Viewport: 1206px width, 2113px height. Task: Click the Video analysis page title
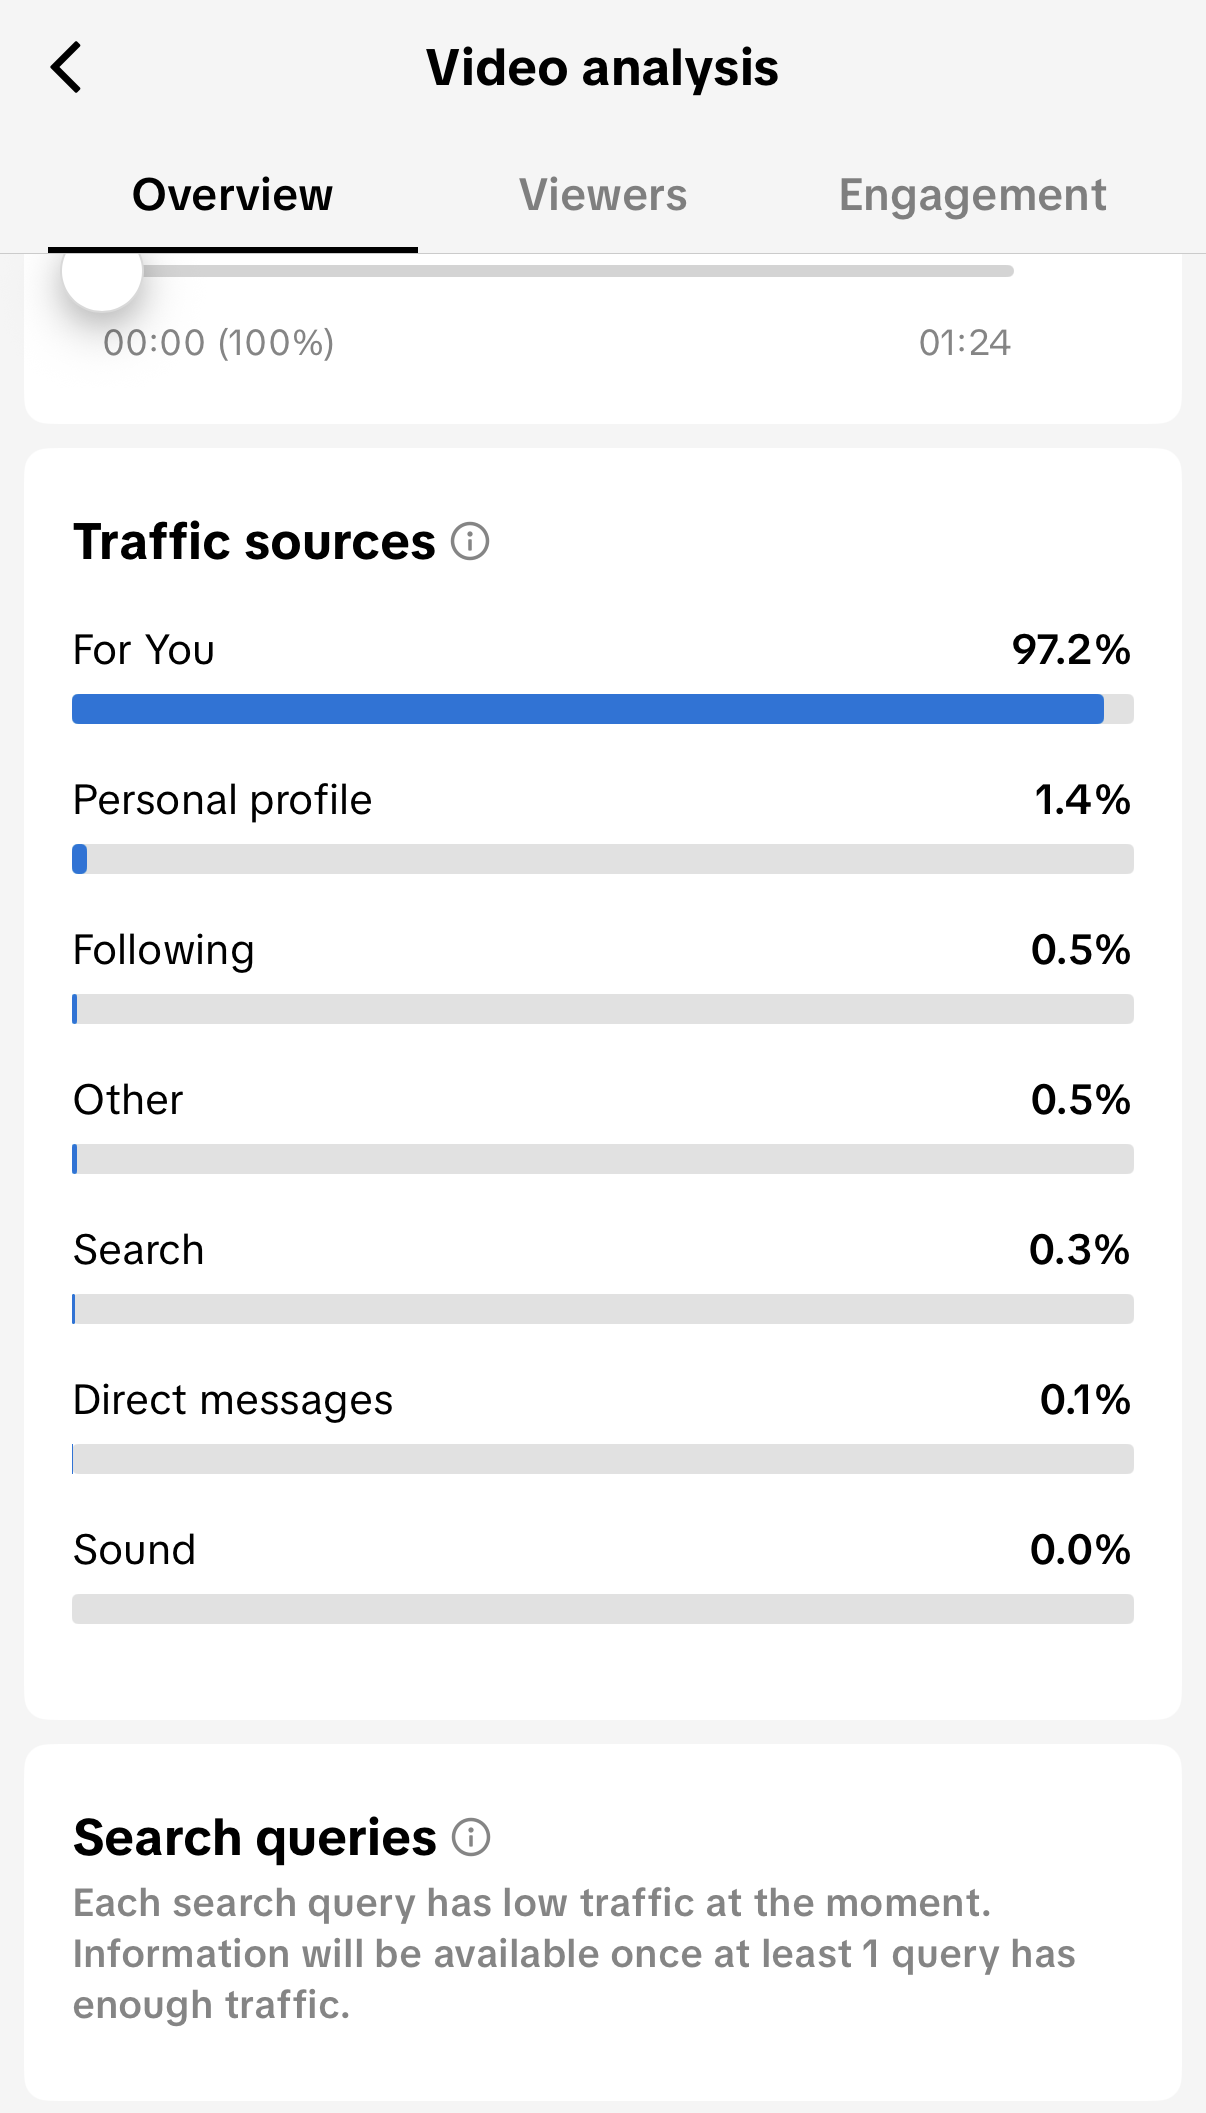(x=602, y=68)
